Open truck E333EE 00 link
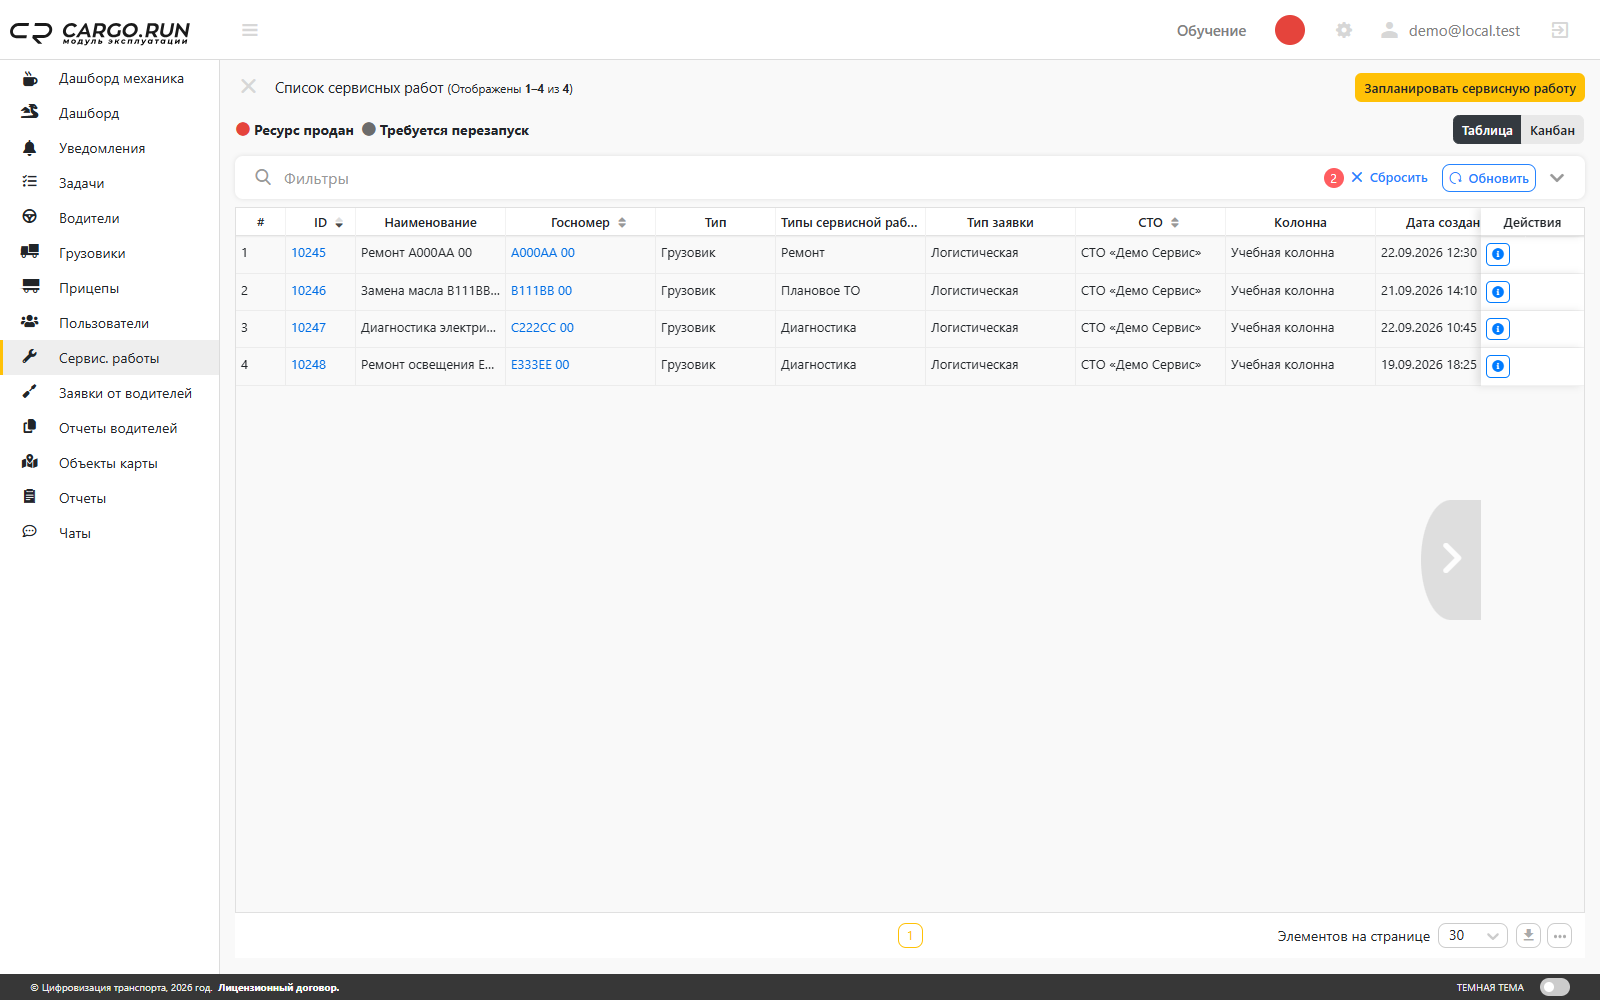 pyautogui.click(x=540, y=365)
